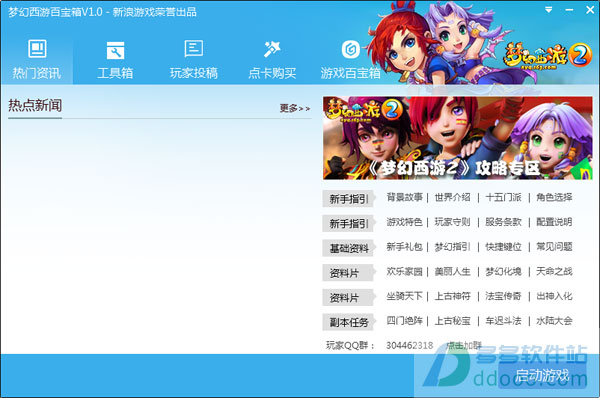This screenshot has height=398, width=600.
Task: Follow the 出神入化 link
Action: tap(554, 296)
